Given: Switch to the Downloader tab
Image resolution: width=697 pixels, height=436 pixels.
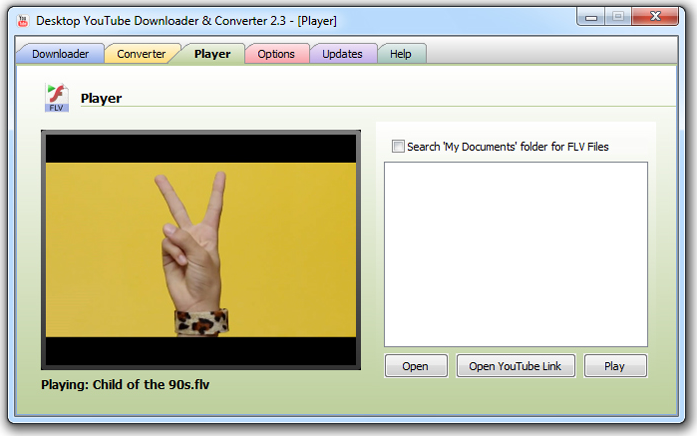Looking at the screenshot, I should point(60,54).
